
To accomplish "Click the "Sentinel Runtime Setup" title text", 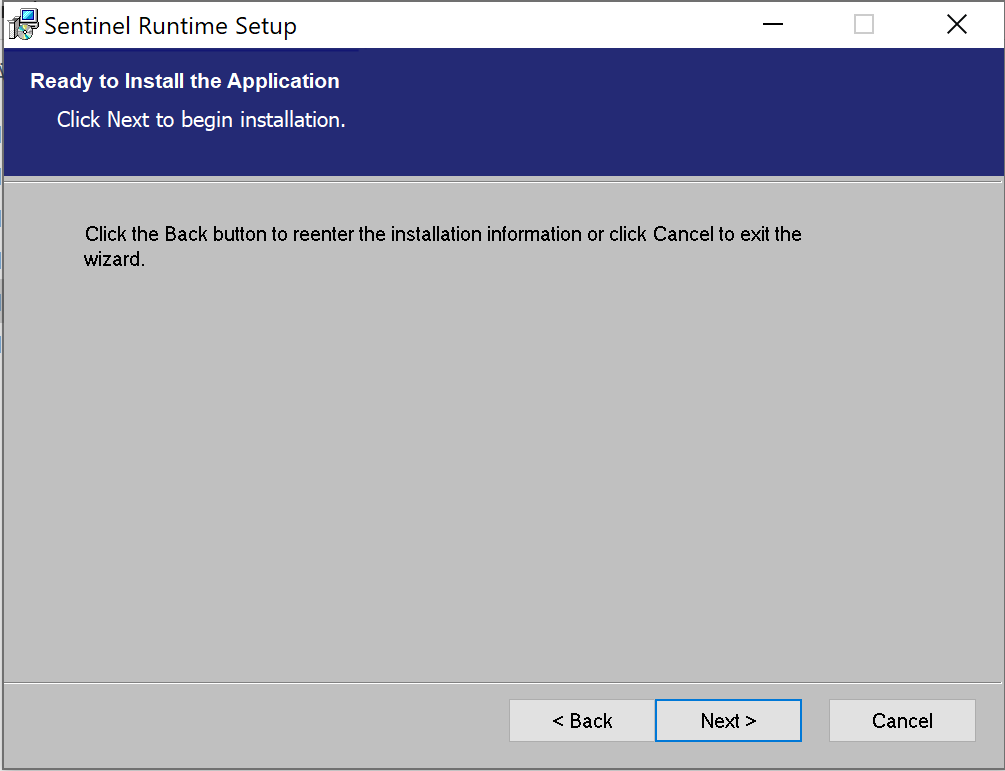I will (x=170, y=26).
